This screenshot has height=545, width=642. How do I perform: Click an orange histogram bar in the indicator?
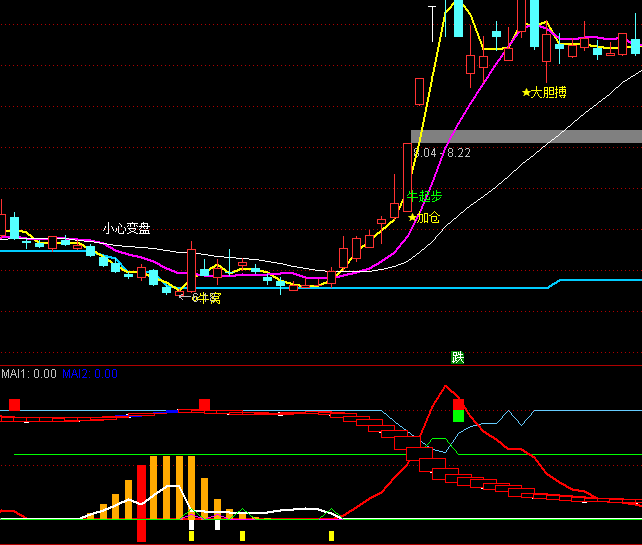(x=166, y=487)
